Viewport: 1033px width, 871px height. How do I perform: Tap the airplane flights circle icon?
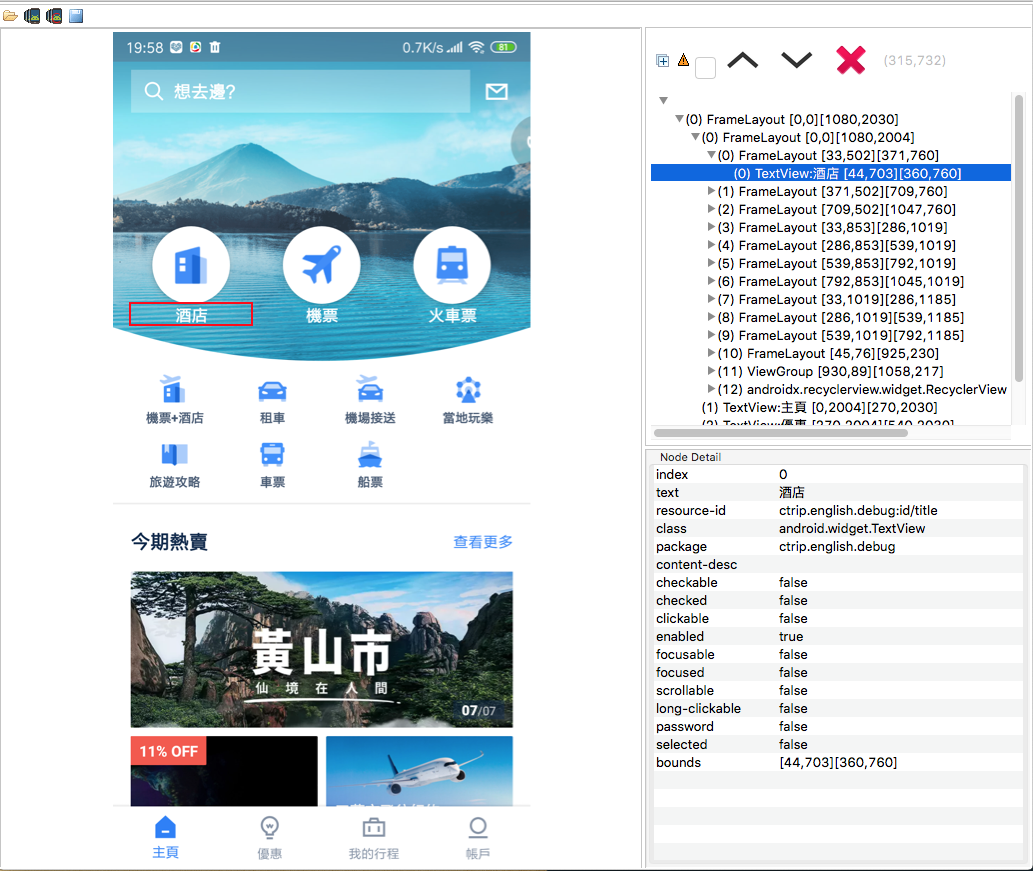(x=321, y=265)
